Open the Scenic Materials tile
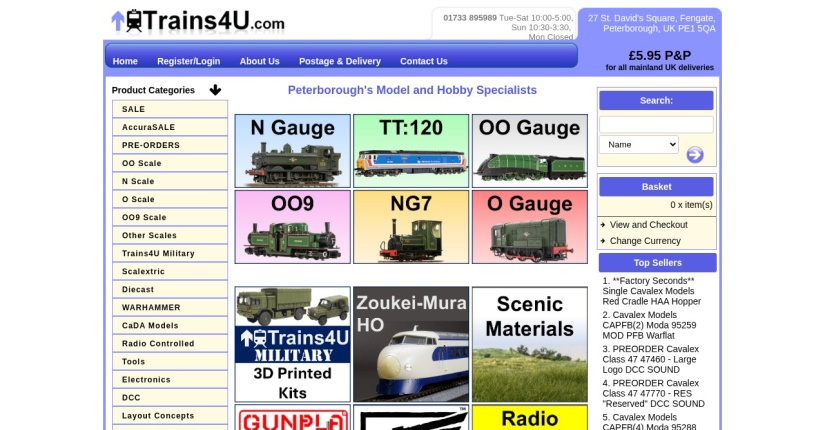Screen dimensions: 825x430 [530, 344]
